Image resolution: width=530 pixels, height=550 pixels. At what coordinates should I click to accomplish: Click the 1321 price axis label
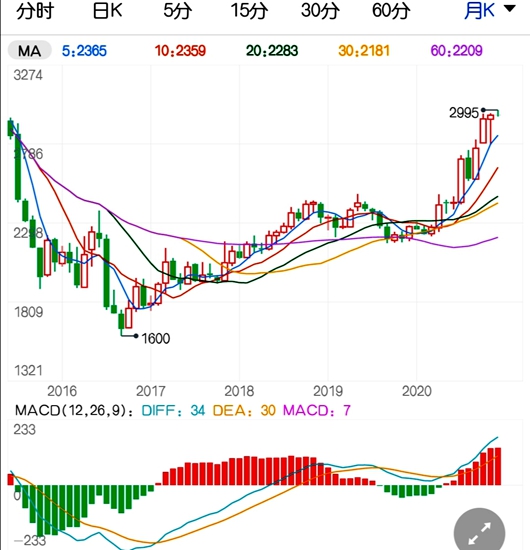[28, 371]
